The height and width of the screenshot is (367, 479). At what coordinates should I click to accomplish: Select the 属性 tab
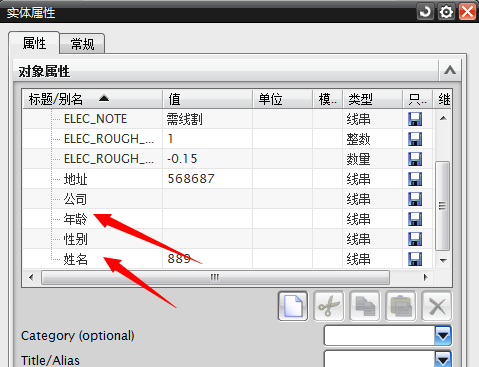click(x=34, y=43)
